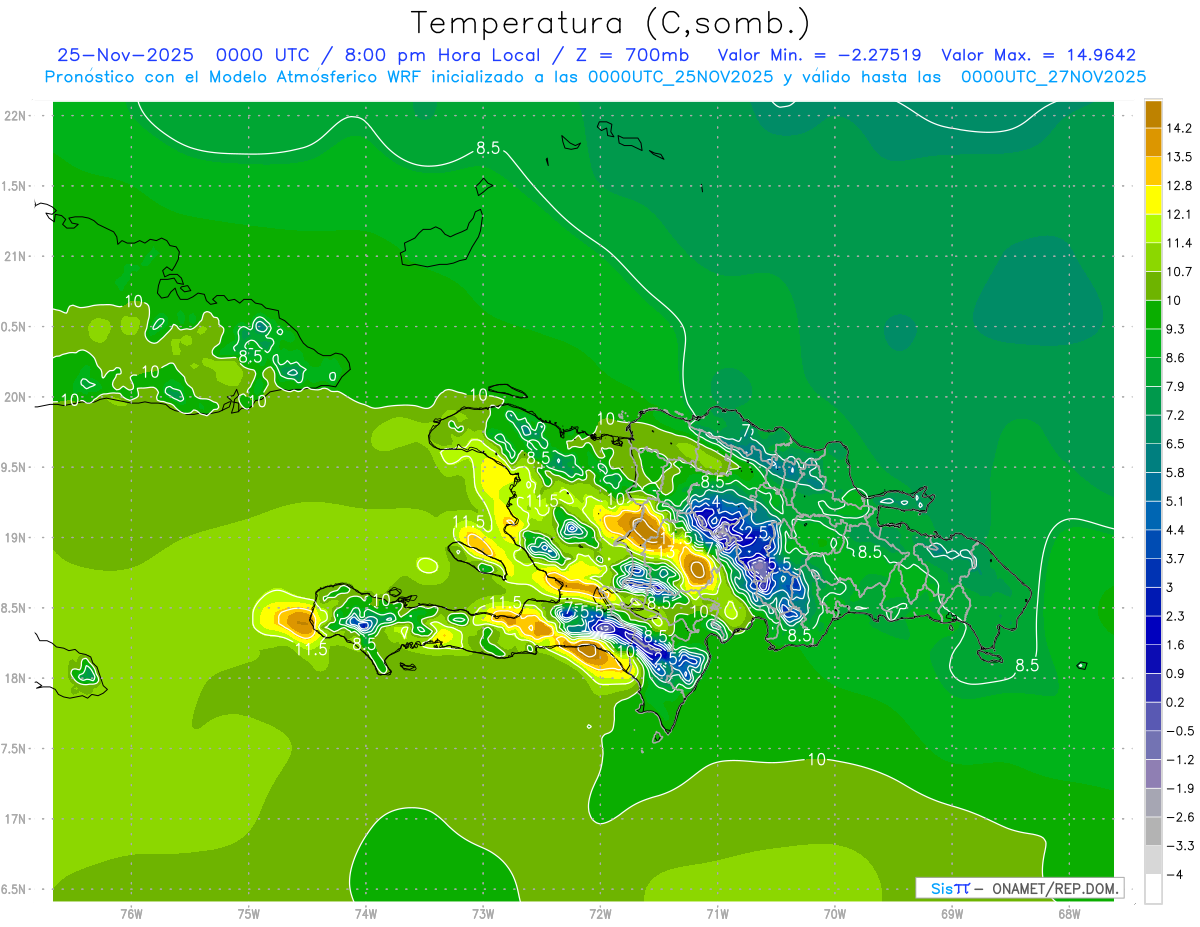Click blue swatch between 3 and 3.7
Screen dimensions: 1200x927
[1153, 573]
